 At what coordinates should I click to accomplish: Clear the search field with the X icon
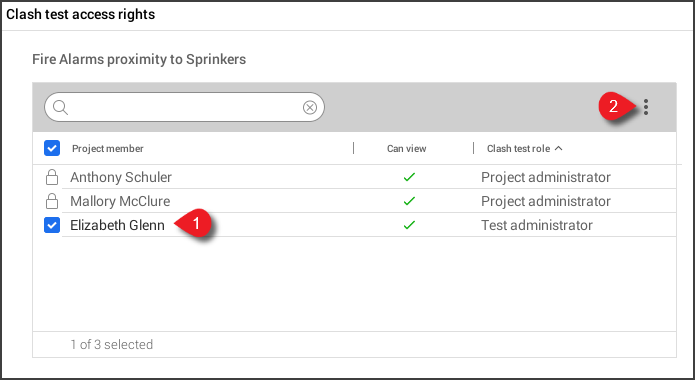310,107
